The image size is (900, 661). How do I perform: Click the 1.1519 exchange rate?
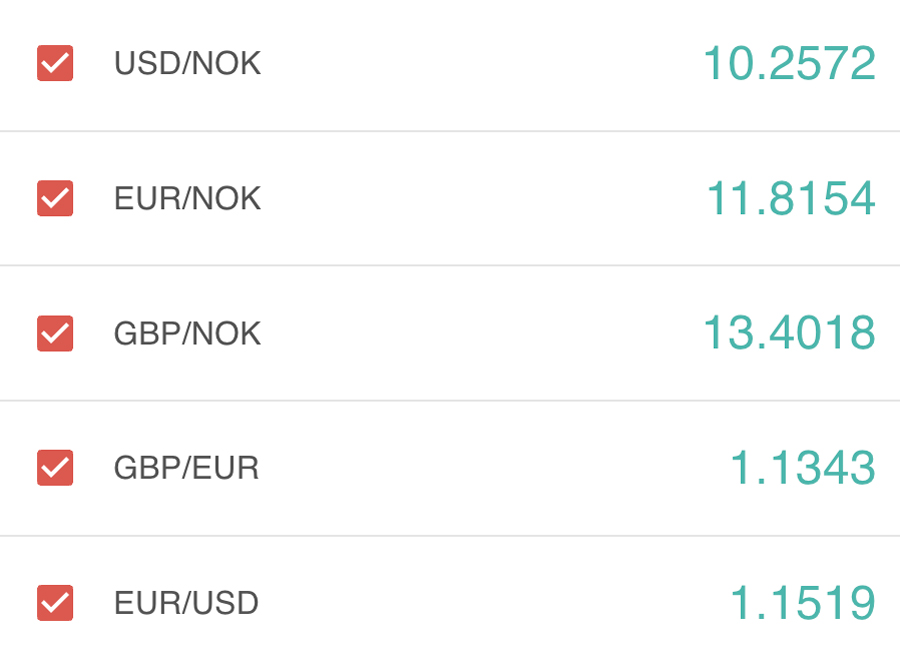[802, 603]
